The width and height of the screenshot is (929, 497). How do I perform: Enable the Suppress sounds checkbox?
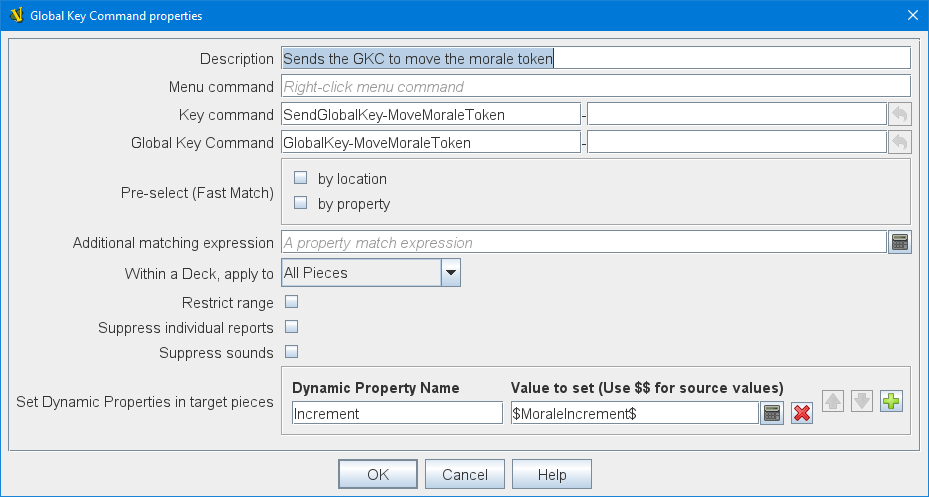pos(292,352)
